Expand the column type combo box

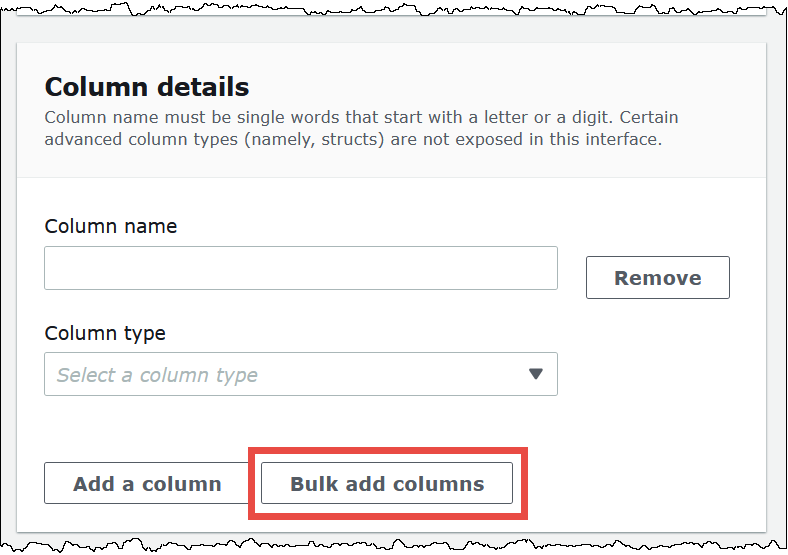coord(300,374)
